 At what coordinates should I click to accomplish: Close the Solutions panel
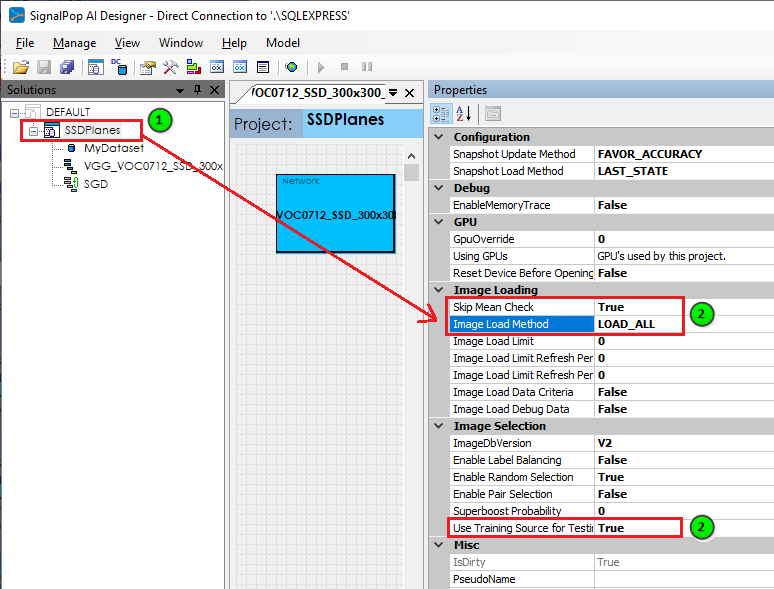(214, 90)
